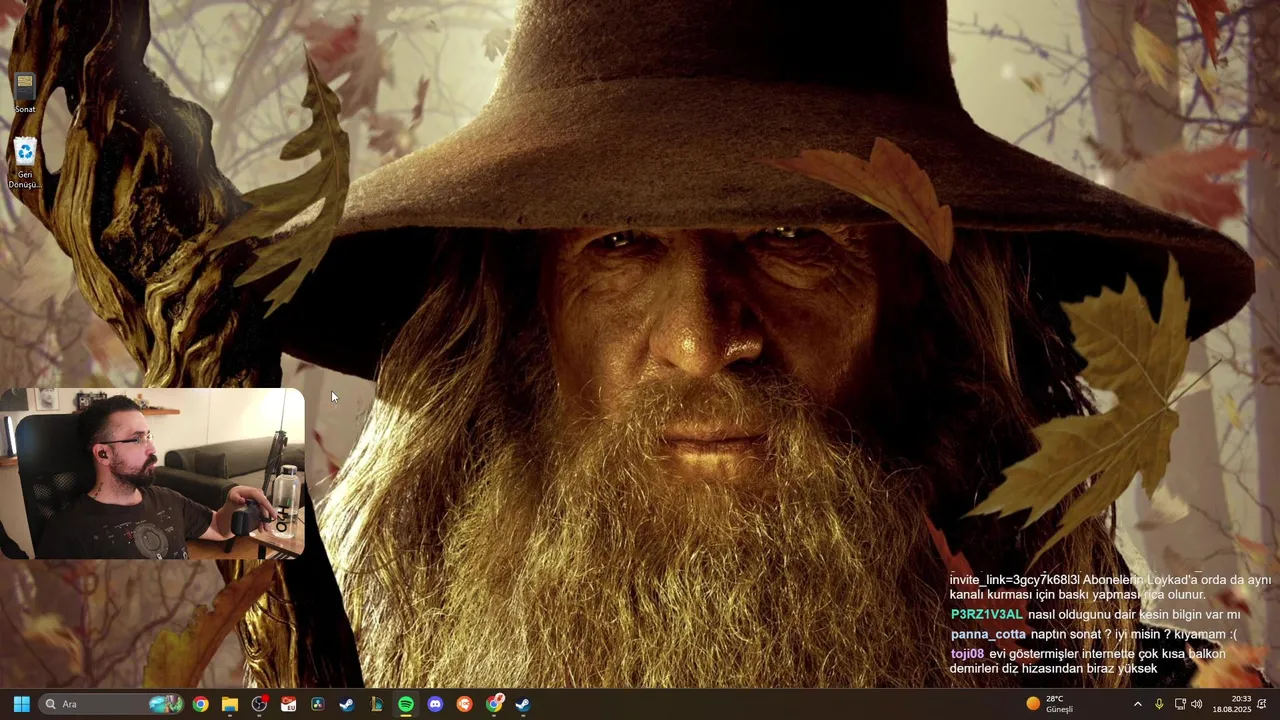Click chat username panna_cotta
1280x720 pixels.
988,634
